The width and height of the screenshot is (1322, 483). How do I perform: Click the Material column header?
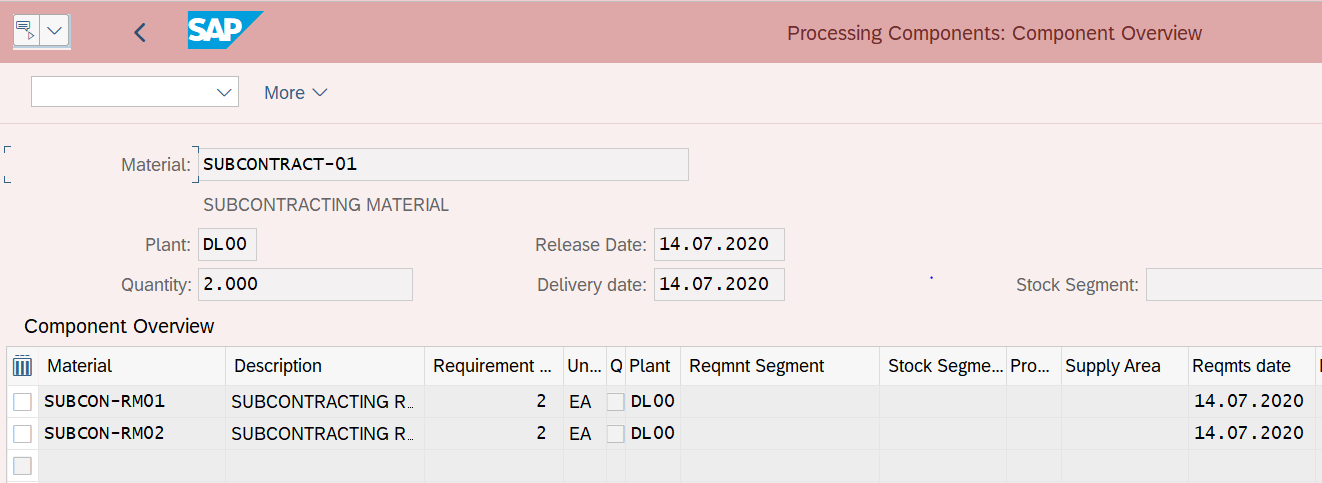[80, 366]
